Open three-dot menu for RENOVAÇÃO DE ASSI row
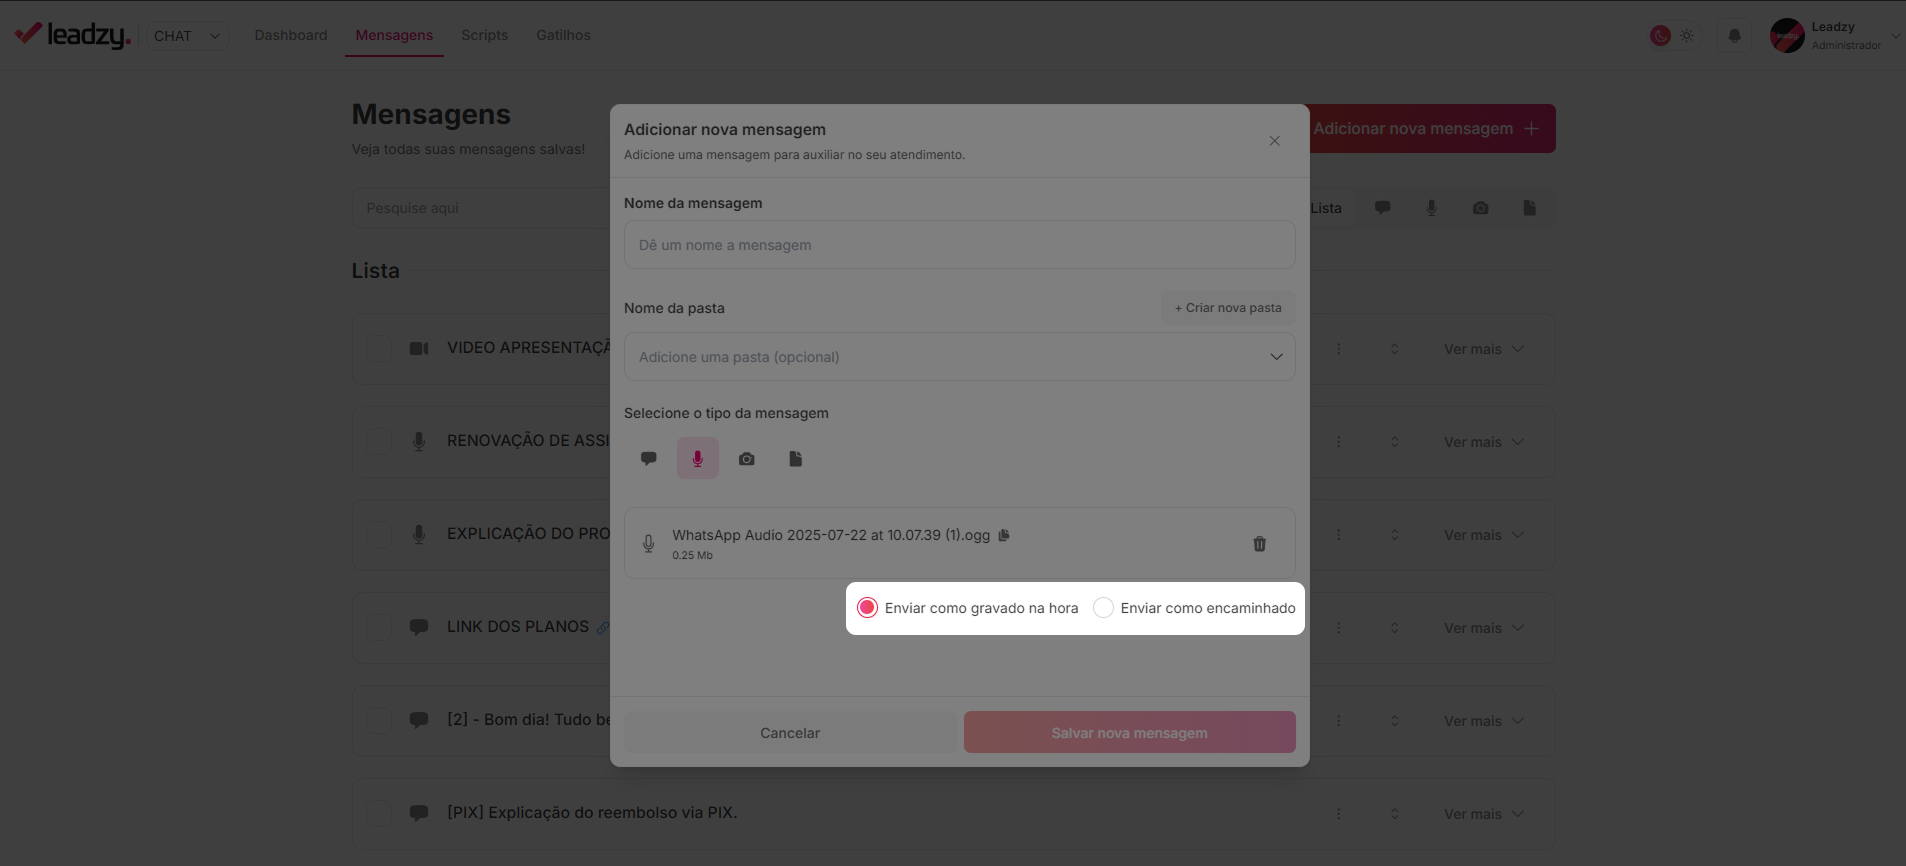Screen dimensions: 1906x866 tap(1339, 442)
